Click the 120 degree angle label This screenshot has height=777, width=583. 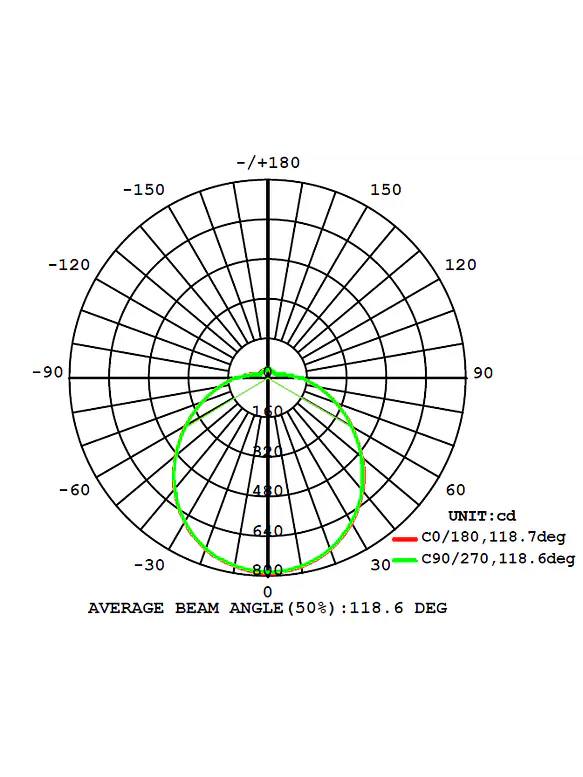[460, 265]
